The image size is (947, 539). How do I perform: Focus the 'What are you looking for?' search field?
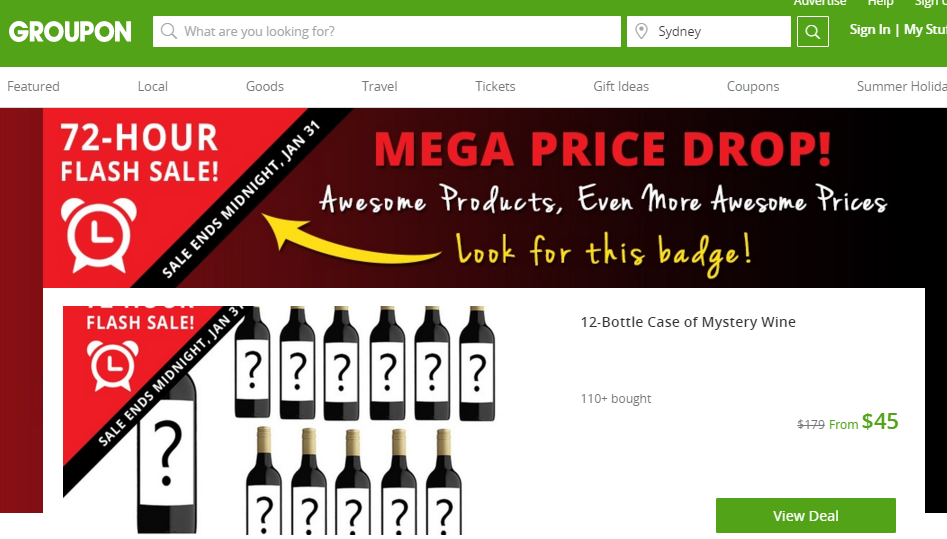[387, 31]
